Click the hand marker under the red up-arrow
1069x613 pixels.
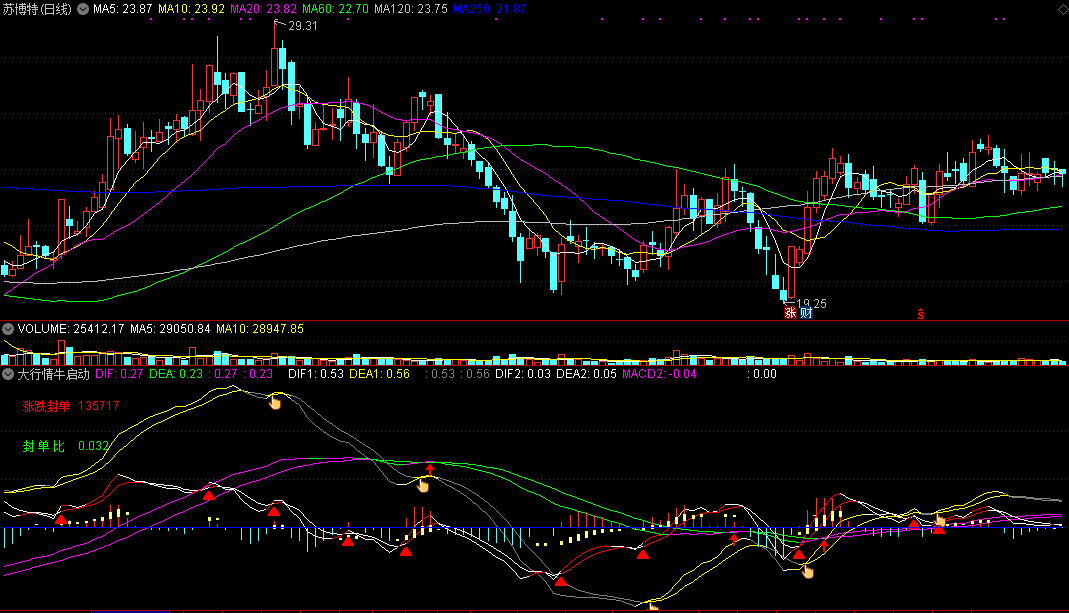click(423, 485)
